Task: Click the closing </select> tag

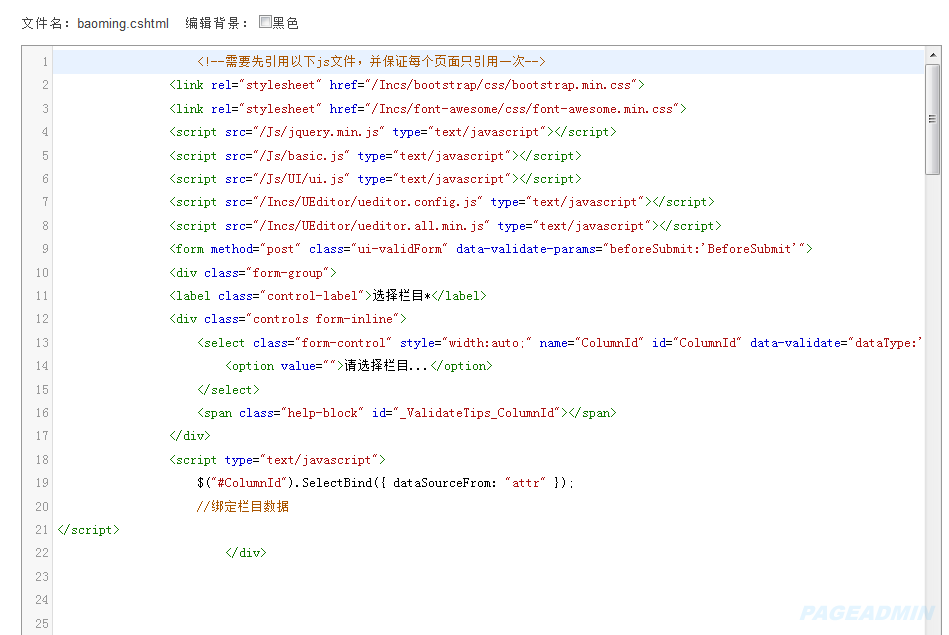Action: [x=228, y=390]
